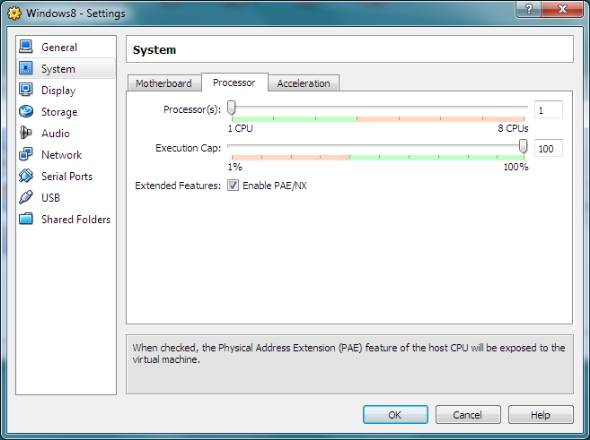Click the "Processor(s):" label
Viewport: 590px width, 440px height.
point(192,110)
